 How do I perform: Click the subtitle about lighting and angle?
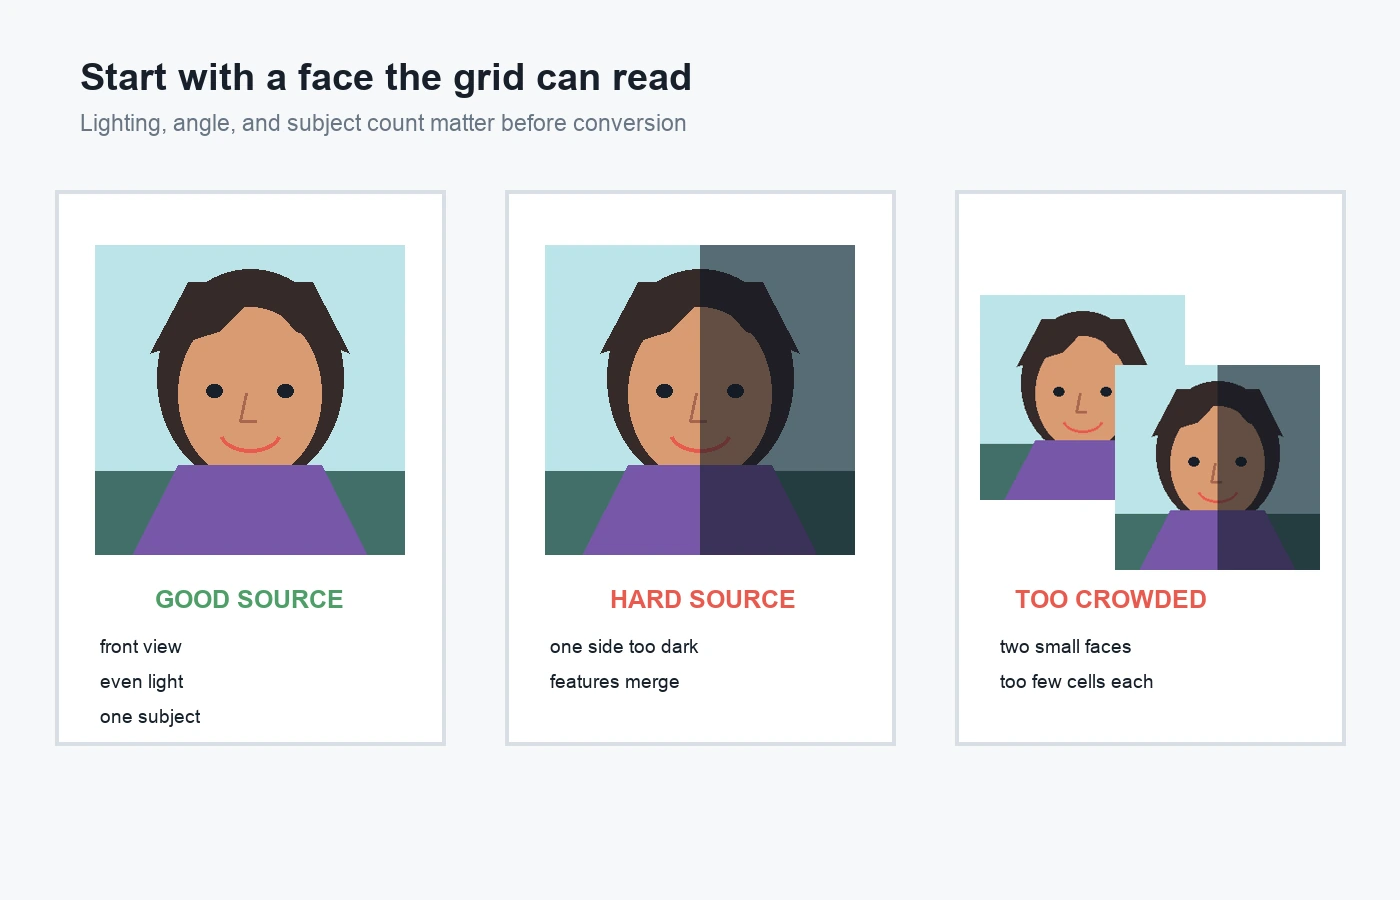coord(383,123)
